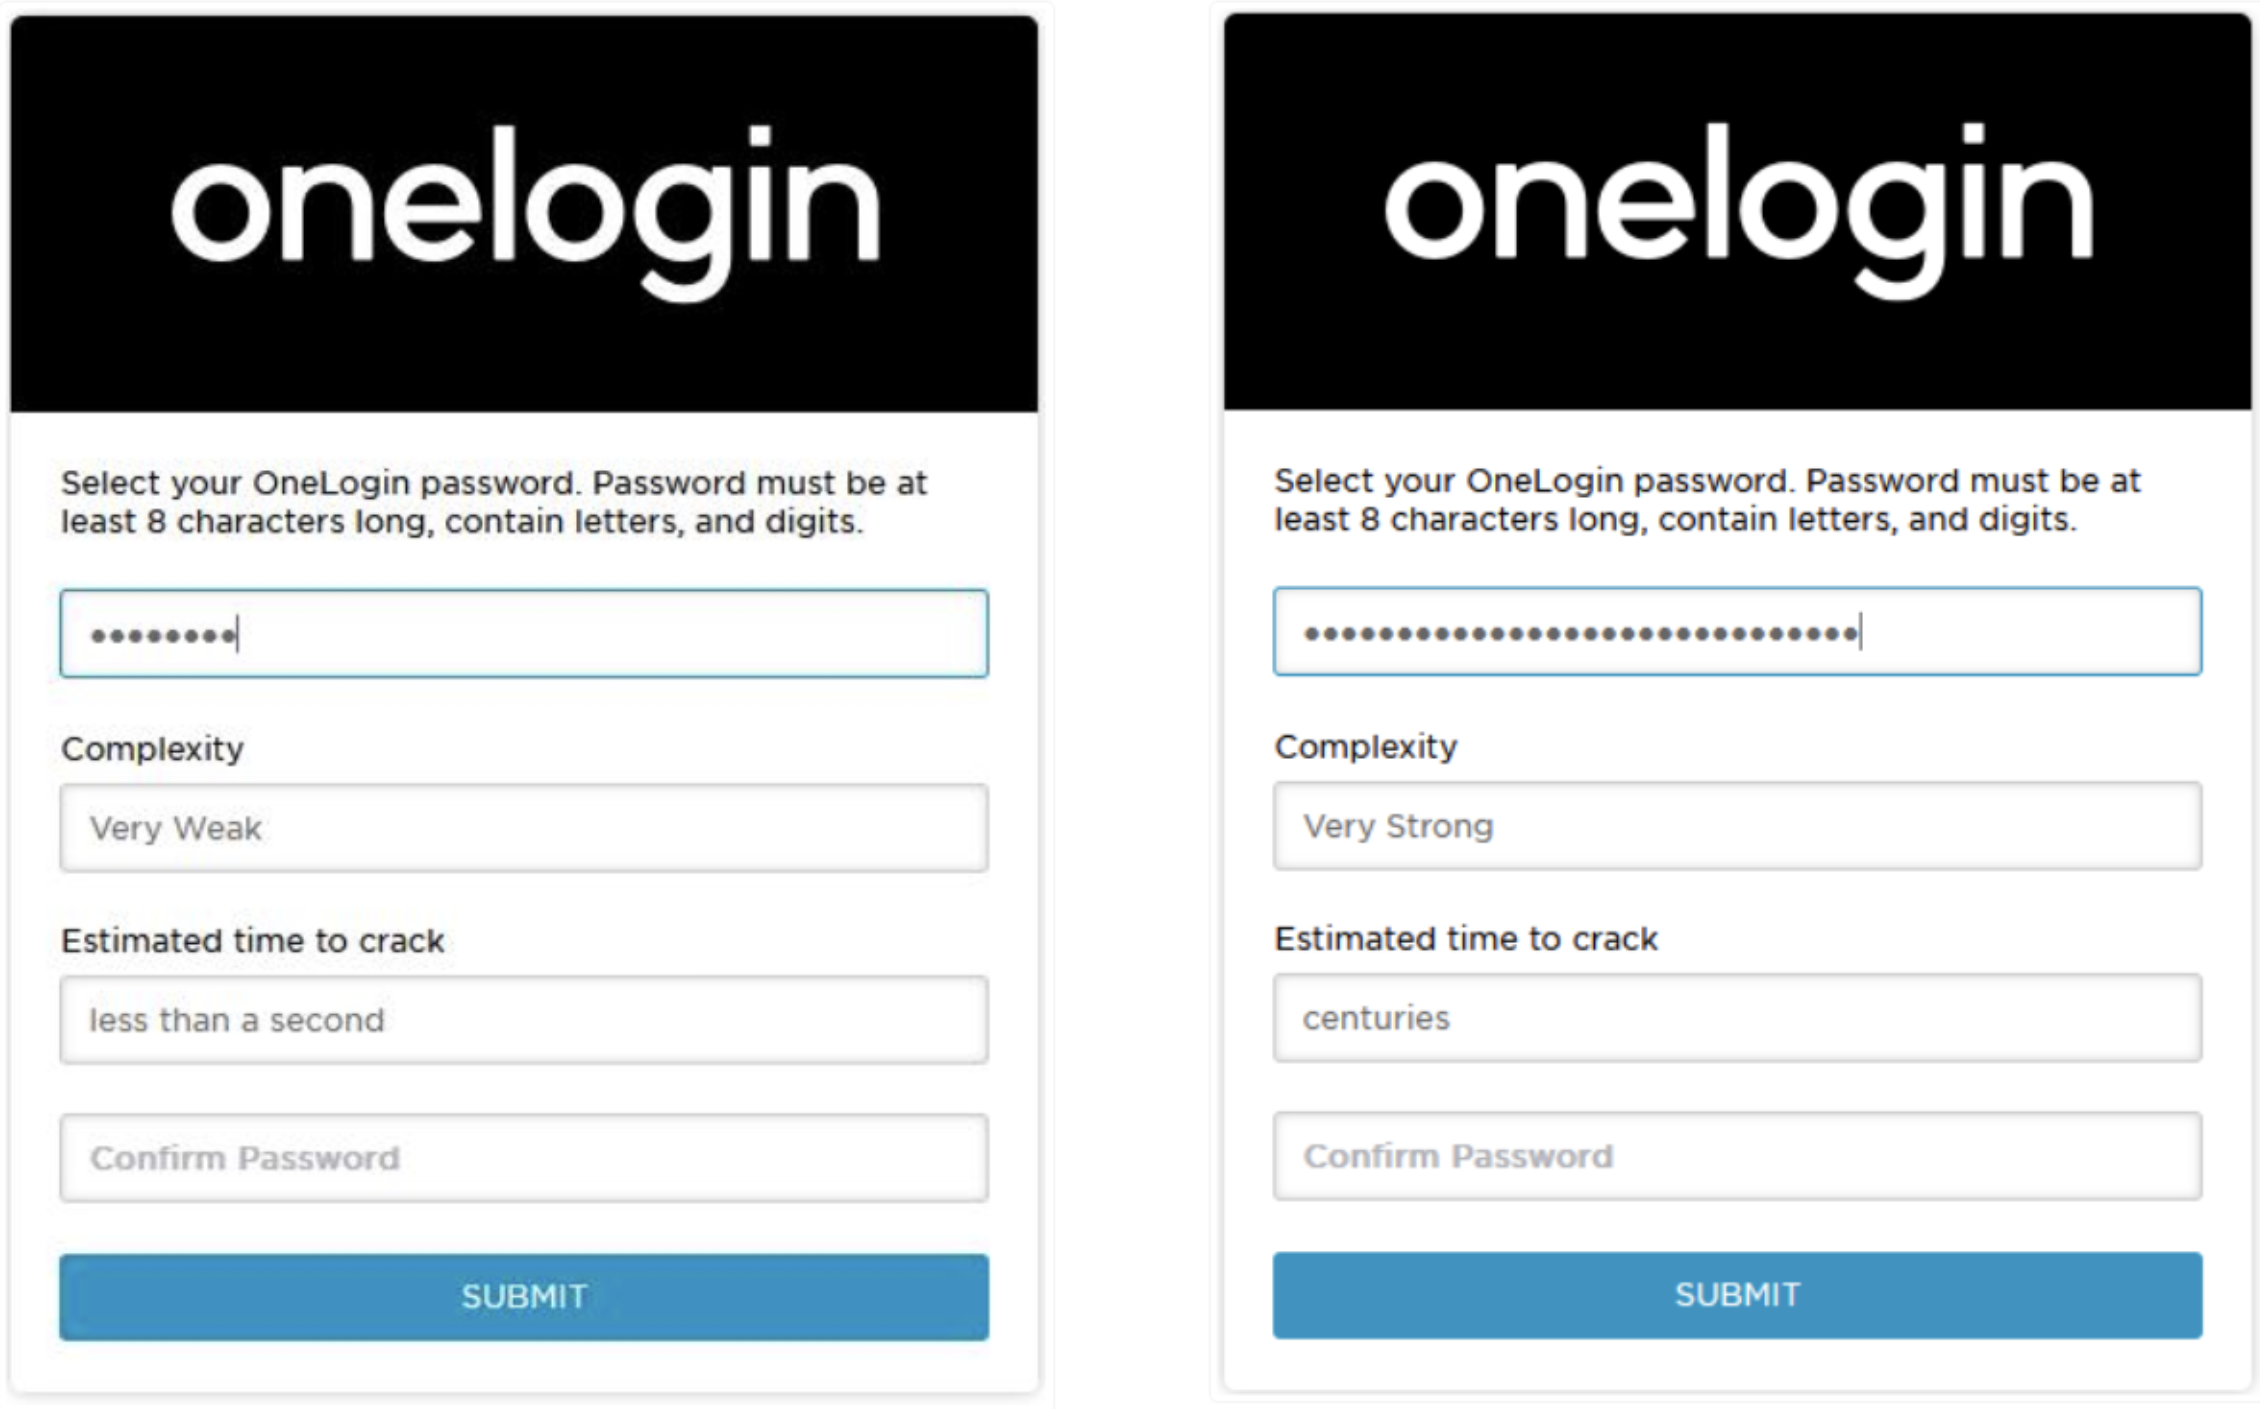Click password requirements text in left form
The height and width of the screenshot is (1412, 2260).
[x=494, y=502]
